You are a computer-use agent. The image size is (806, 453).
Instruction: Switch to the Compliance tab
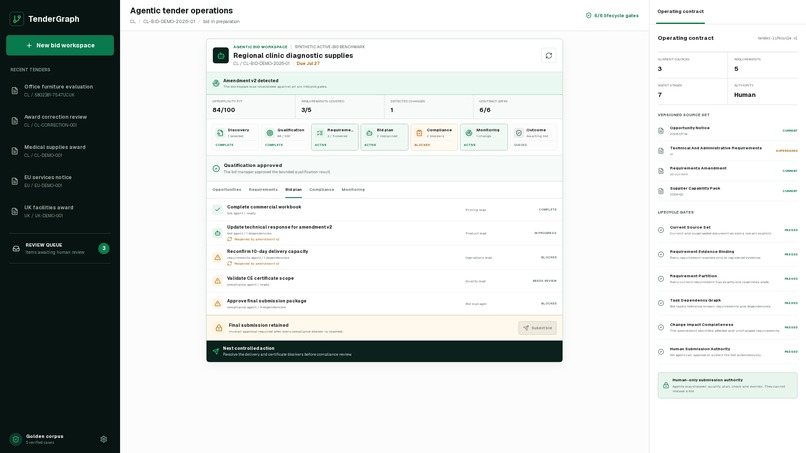[x=322, y=190]
